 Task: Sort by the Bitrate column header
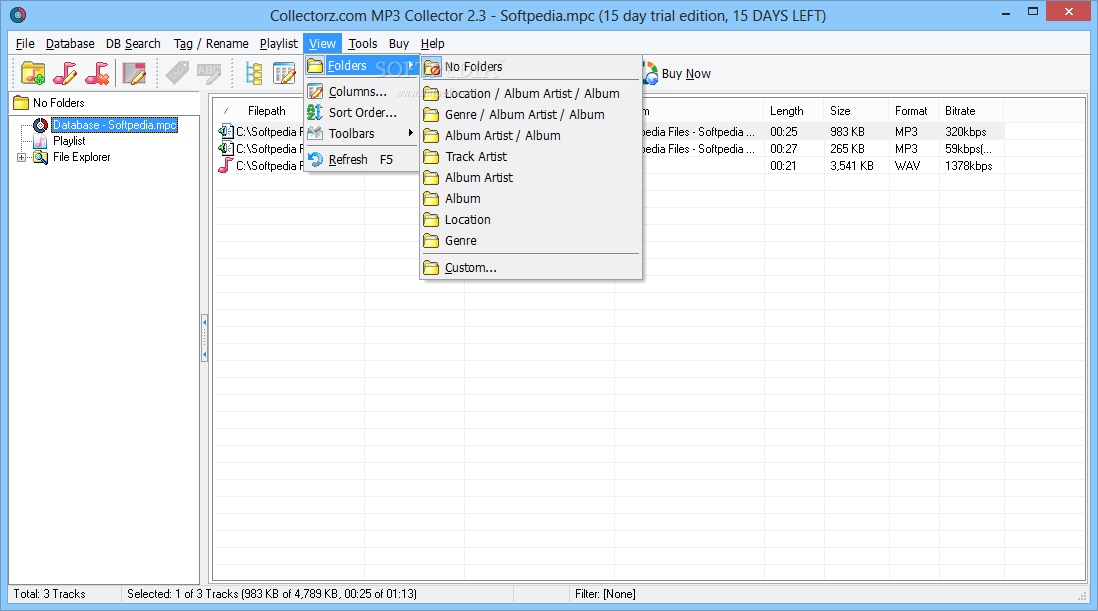971,111
